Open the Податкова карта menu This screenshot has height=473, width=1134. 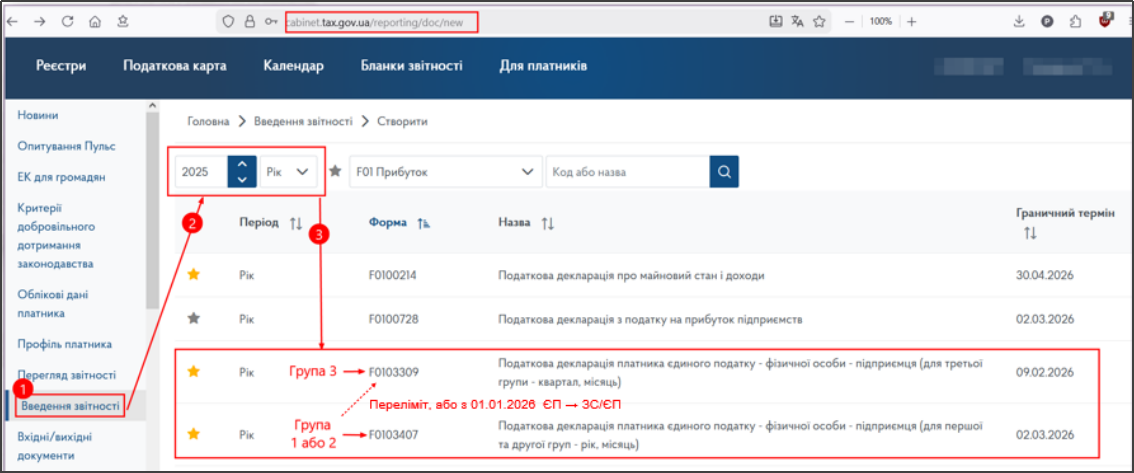(175, 67)
